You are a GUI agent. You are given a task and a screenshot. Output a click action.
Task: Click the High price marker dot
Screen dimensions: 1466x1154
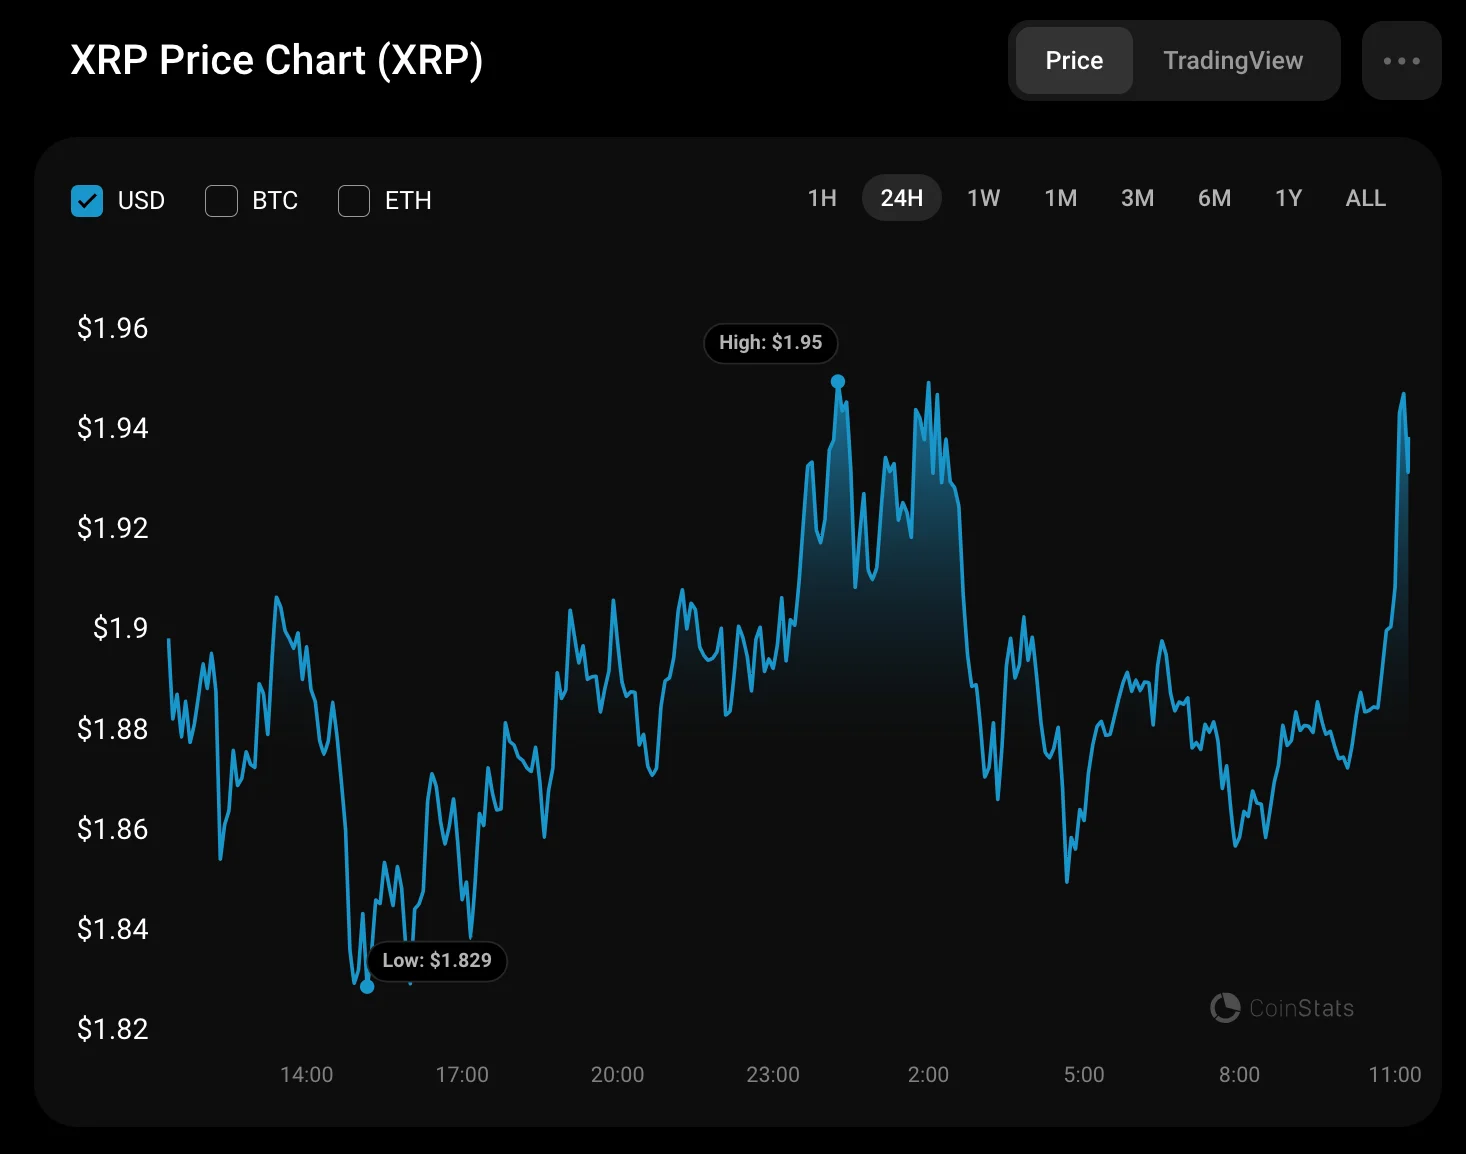pos(838,381)
